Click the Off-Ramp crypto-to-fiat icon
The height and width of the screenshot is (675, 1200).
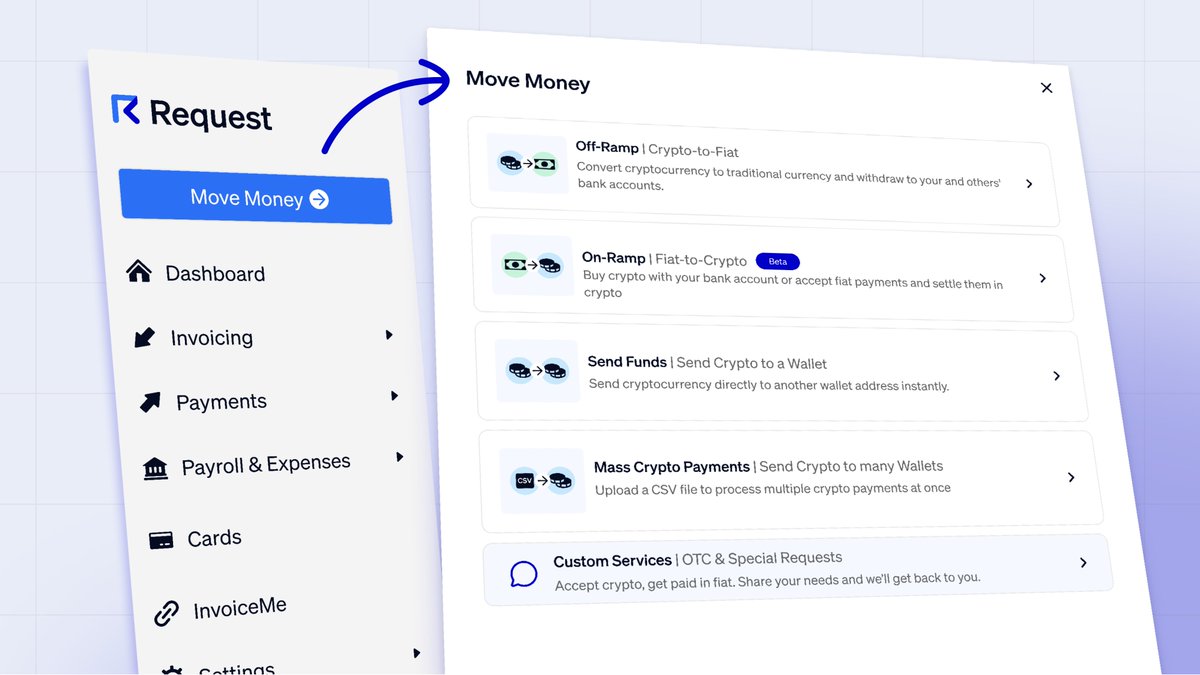528,163
